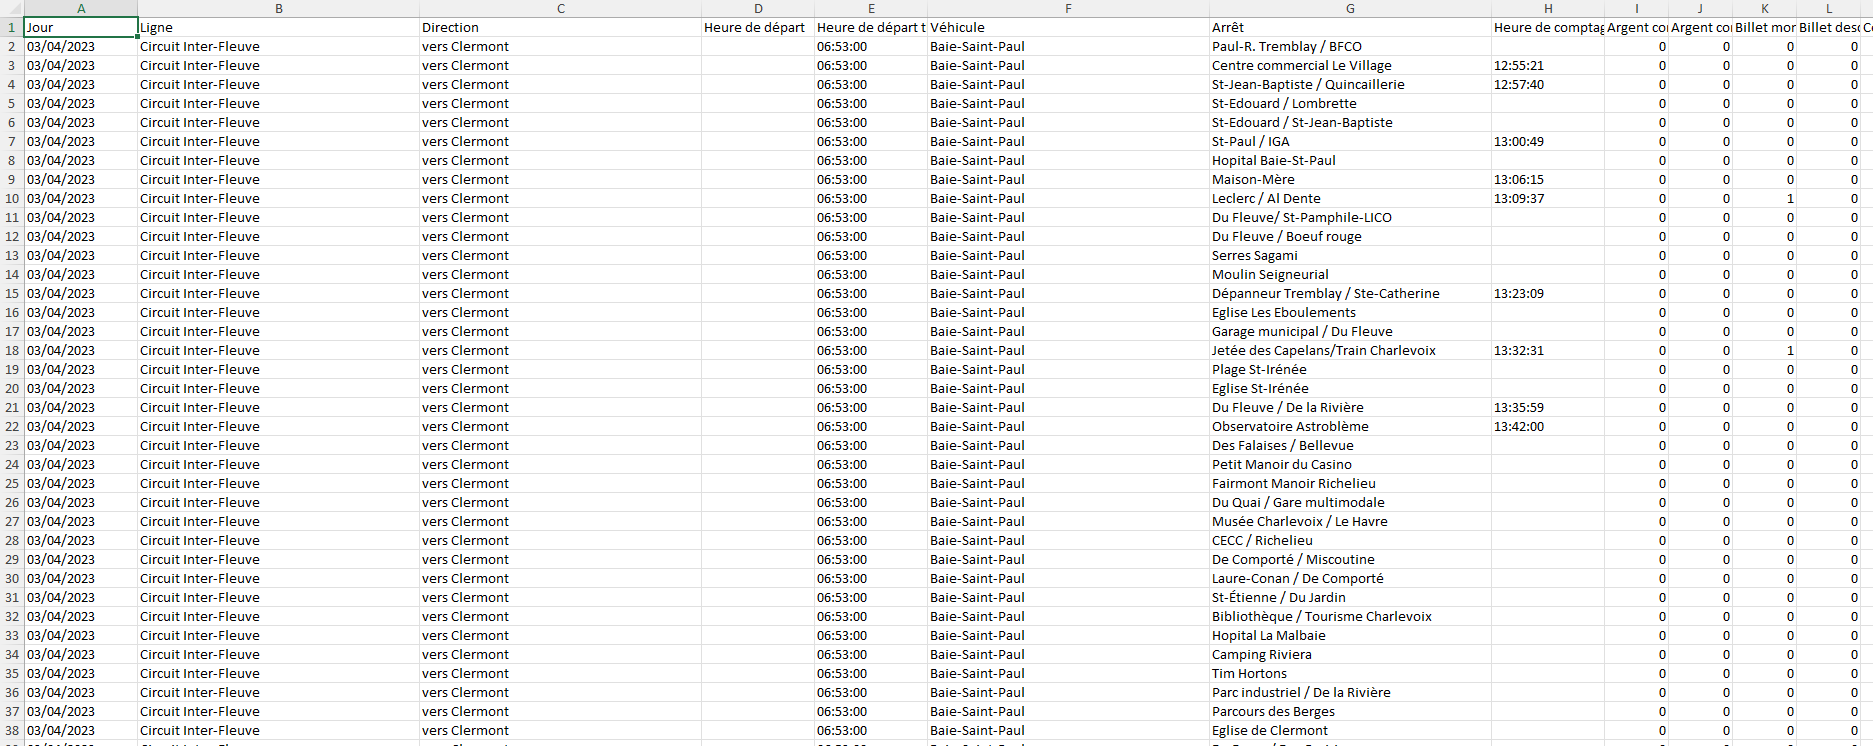Viewport: 1873px width, 746px height.
Task: Select row 38 header
Action: [12, 730]
